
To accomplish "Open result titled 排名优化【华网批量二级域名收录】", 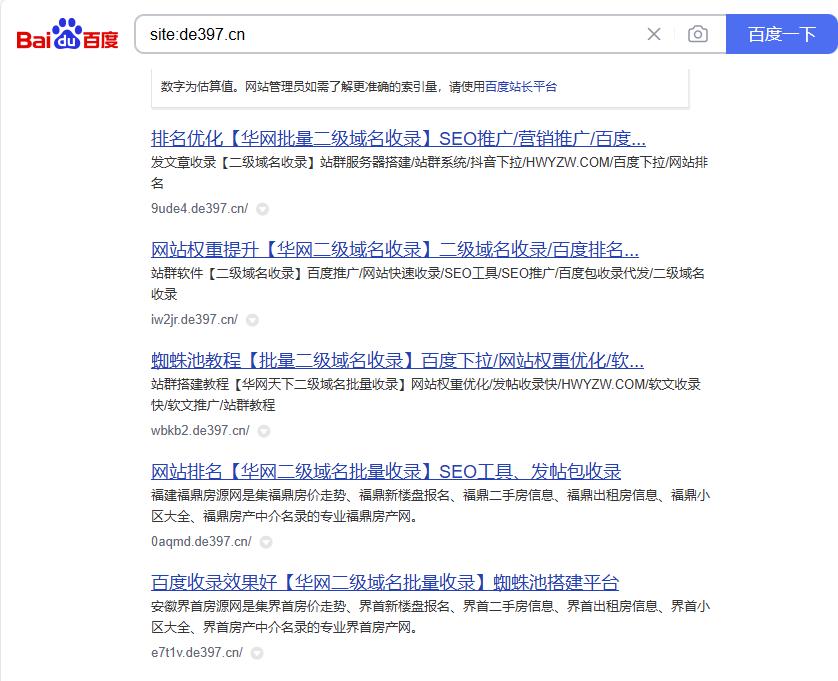I will [398, 139].
